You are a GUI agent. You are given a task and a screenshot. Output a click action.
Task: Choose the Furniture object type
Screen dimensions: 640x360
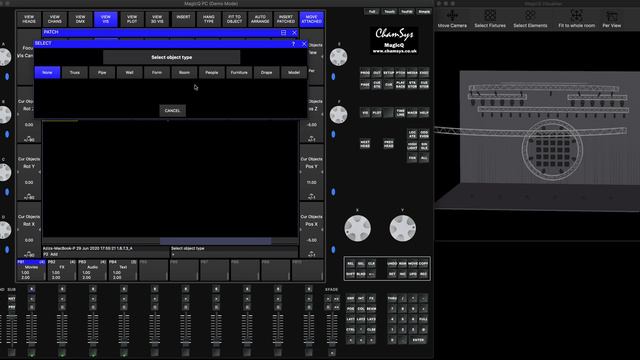pyautogui.click(x=239, y=73)
